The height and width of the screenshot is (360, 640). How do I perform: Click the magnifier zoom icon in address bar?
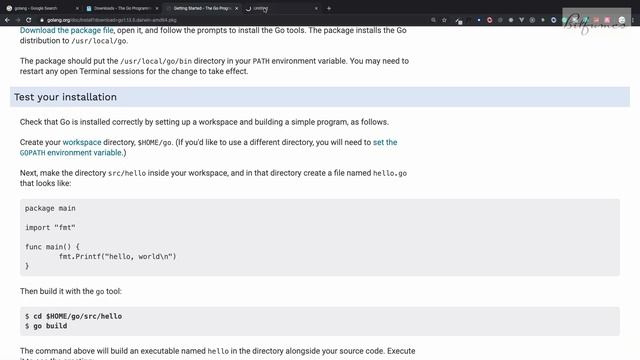point(433,20)
